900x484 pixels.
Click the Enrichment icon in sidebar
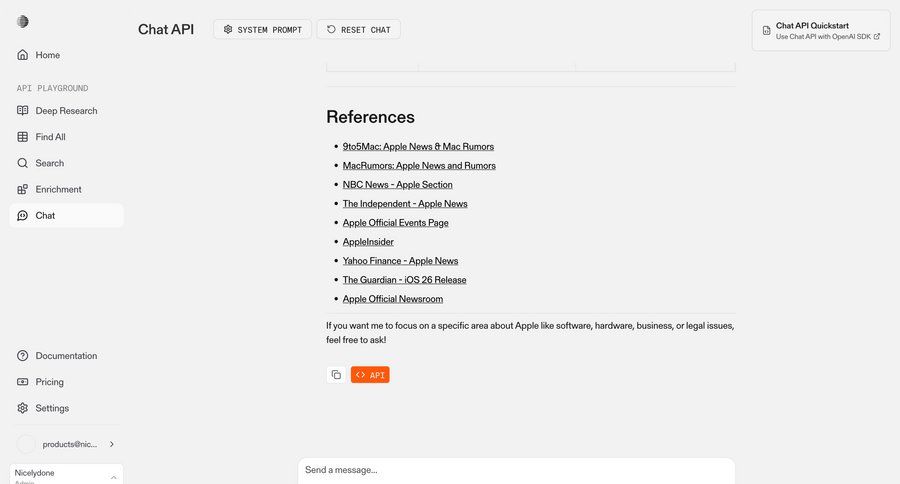[x=23, y=189]
